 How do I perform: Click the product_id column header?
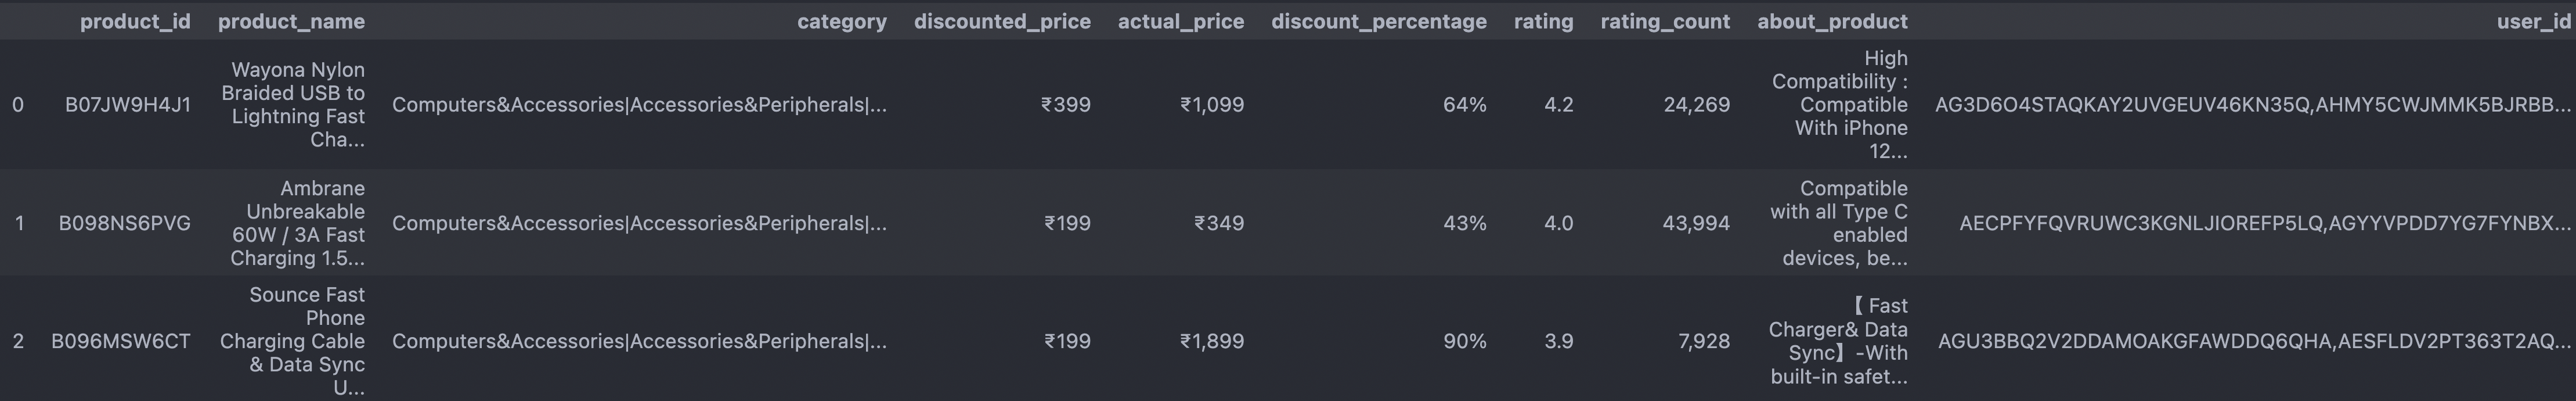[135, 21]
